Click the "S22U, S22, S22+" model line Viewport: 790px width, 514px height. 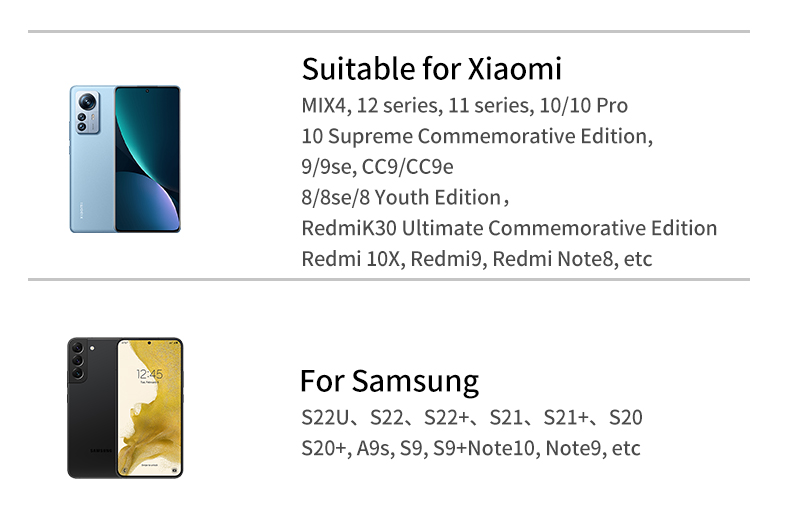point(472,418)
